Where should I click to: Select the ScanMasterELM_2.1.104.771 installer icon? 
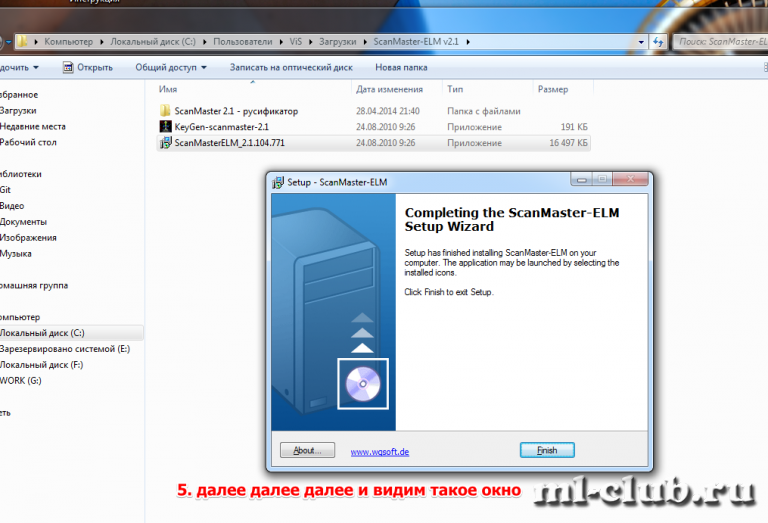click(166, 143)
